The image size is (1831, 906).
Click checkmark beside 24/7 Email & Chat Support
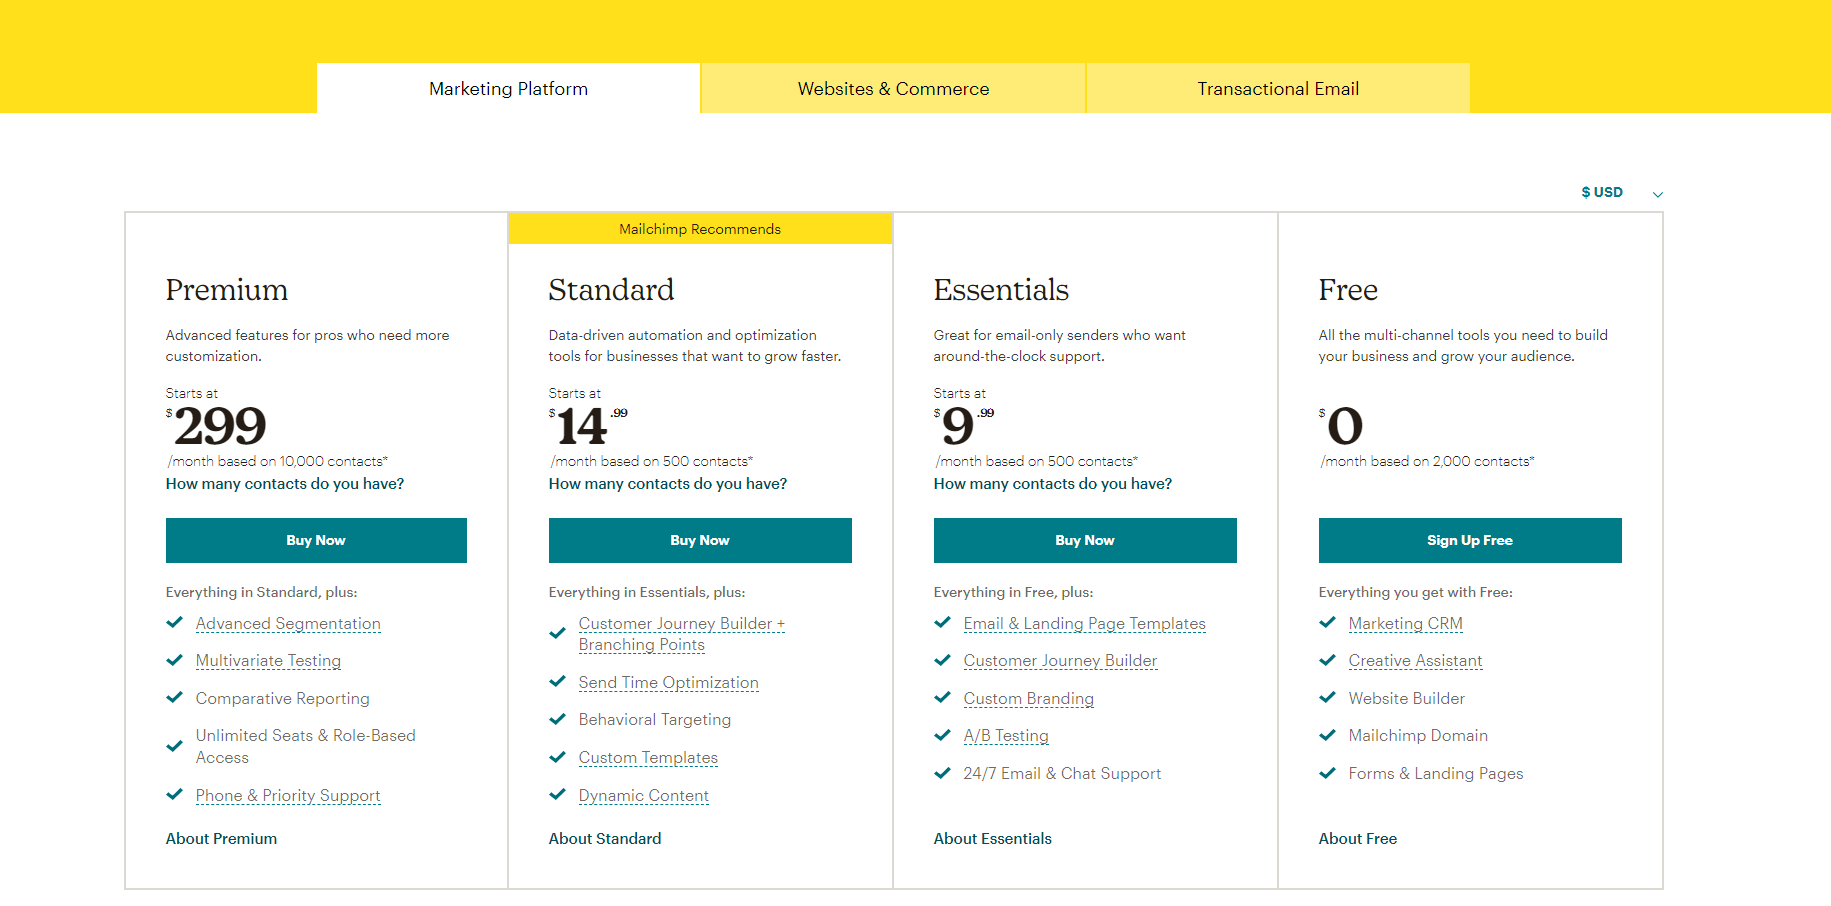point(942,773)
